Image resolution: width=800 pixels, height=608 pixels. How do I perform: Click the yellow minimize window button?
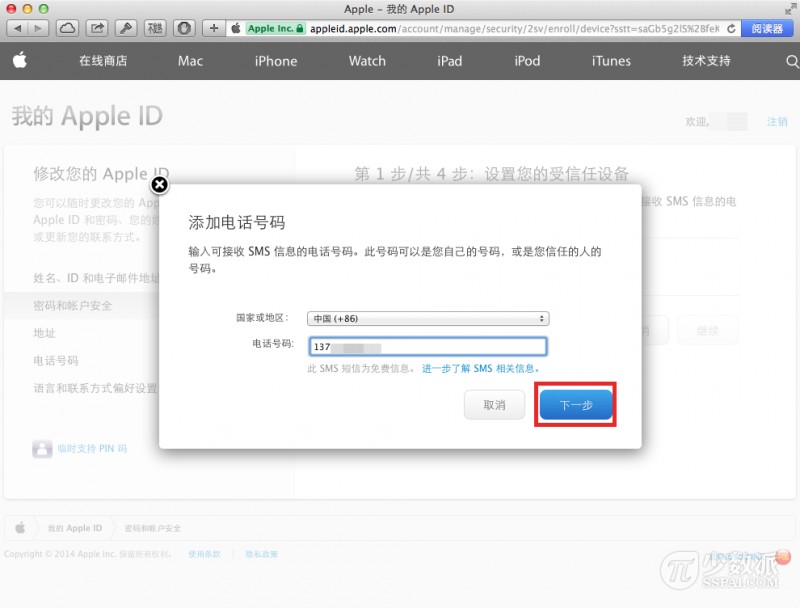[x=27, y=9]
